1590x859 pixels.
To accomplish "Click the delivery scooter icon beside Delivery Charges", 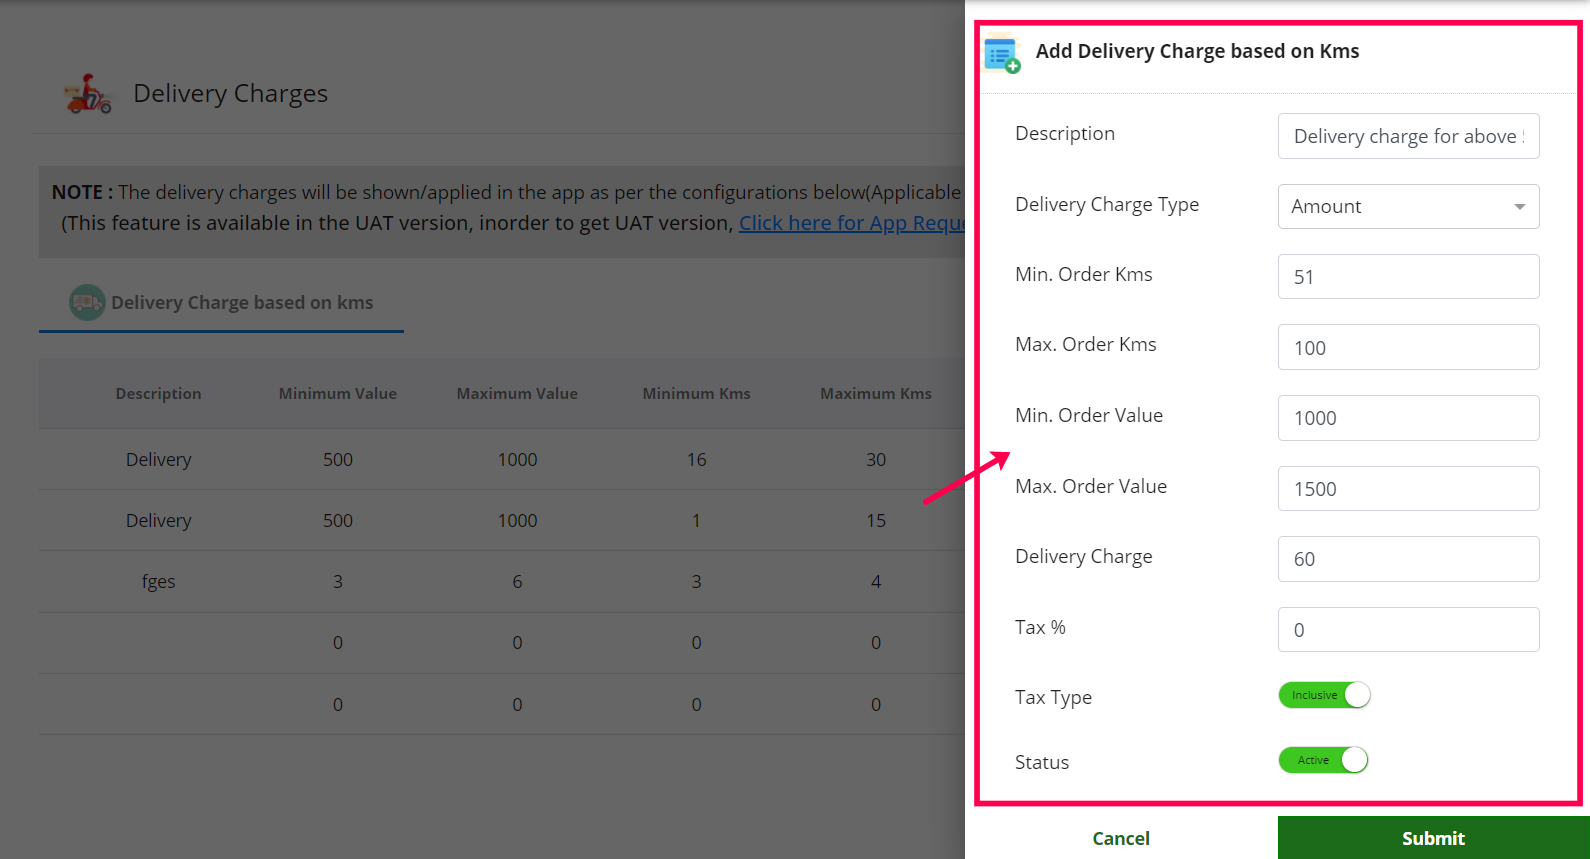I will pyautogui.click(x=88, y=94).
